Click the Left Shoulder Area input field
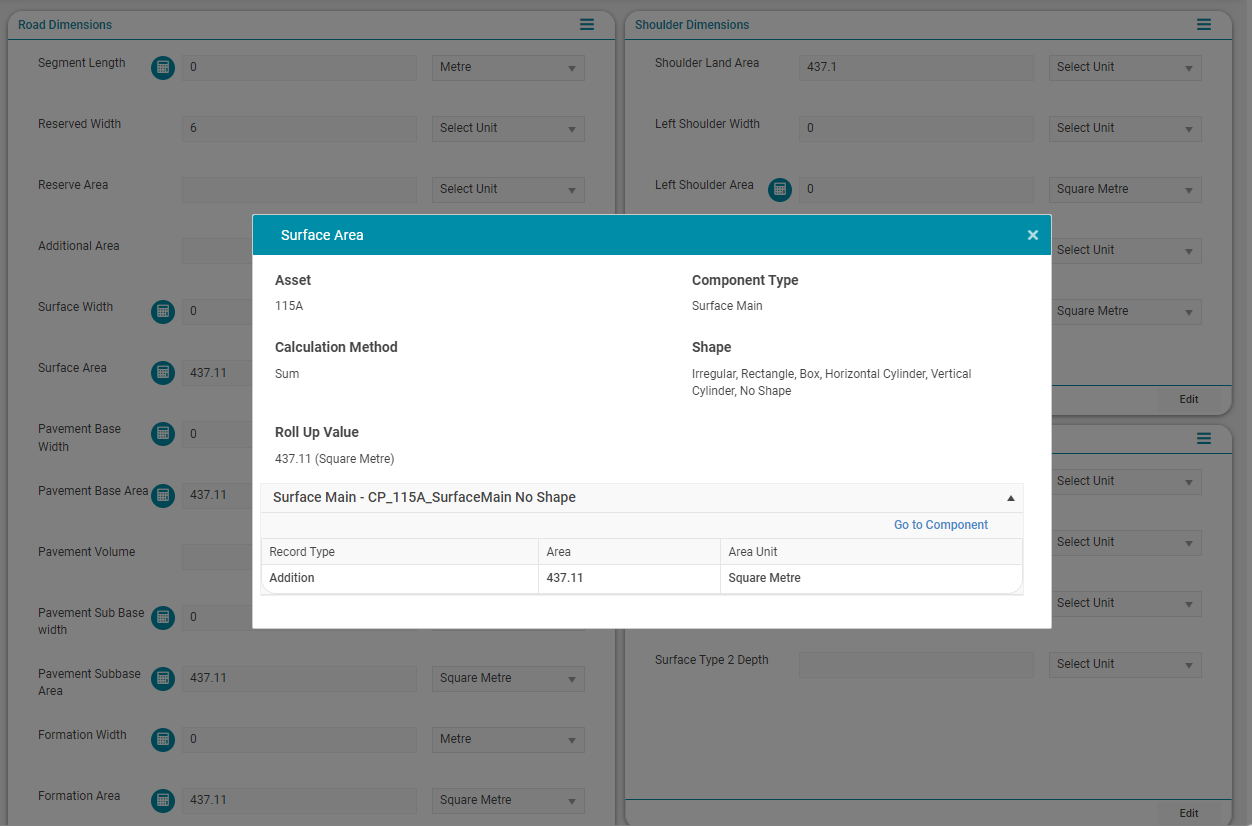This screenshot has height=826, width=1252. tap(916, 190)
